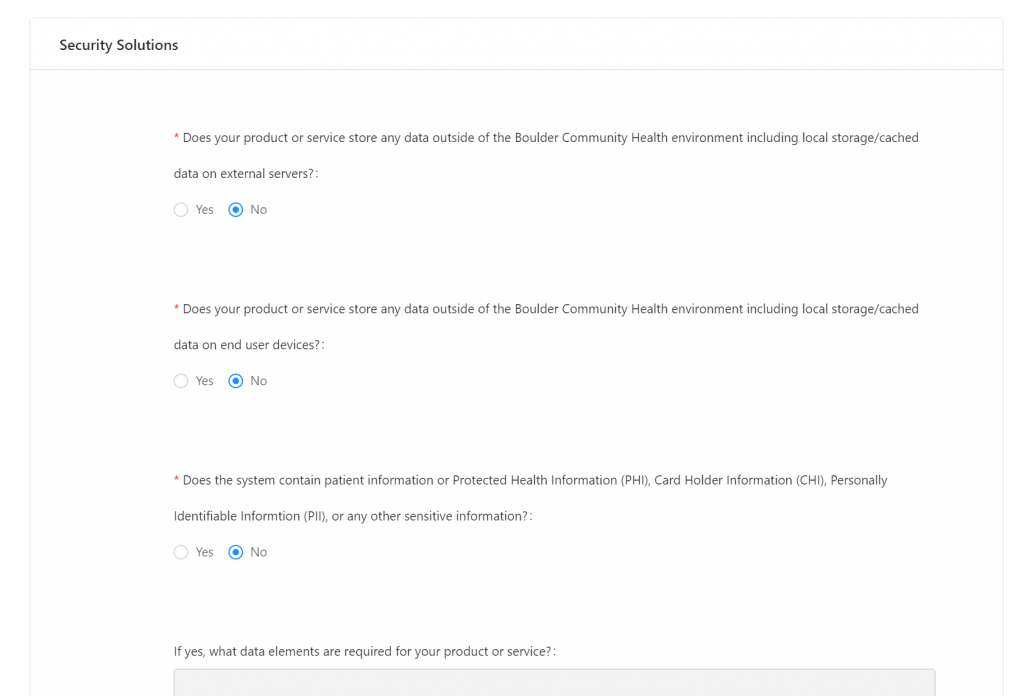Viewport: 1024px width, 696px height.
Task: Click the Yes label under the first question
Action: click(x=204, y=210)
